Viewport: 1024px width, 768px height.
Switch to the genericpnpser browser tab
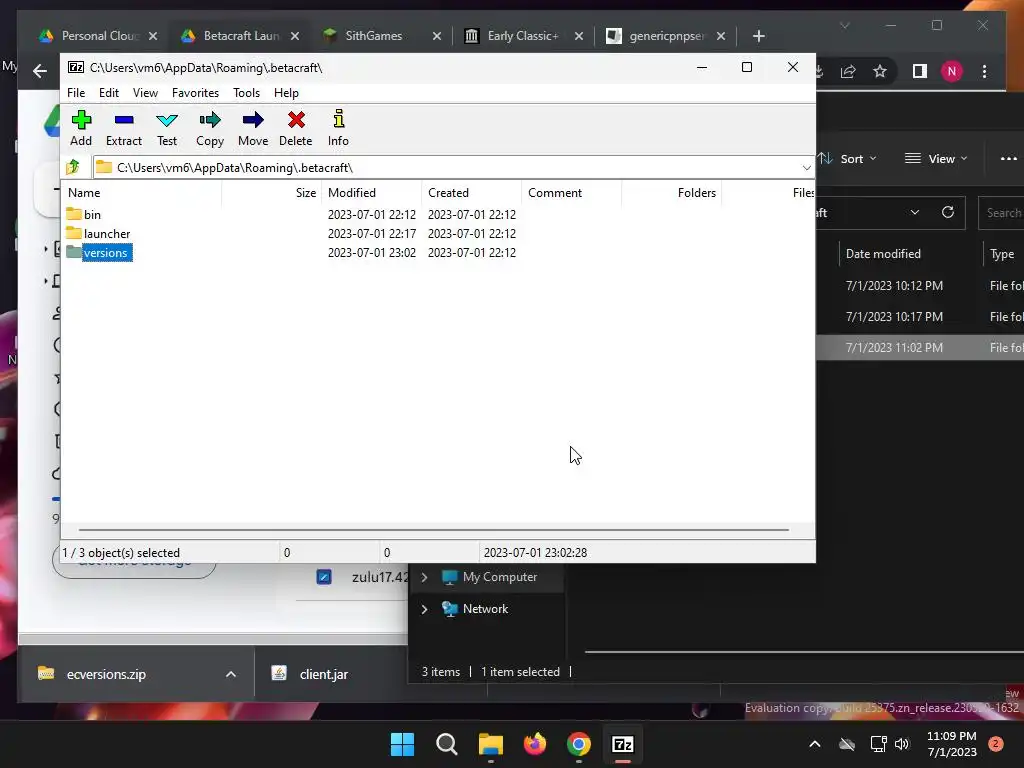click(x=666, y=36)
